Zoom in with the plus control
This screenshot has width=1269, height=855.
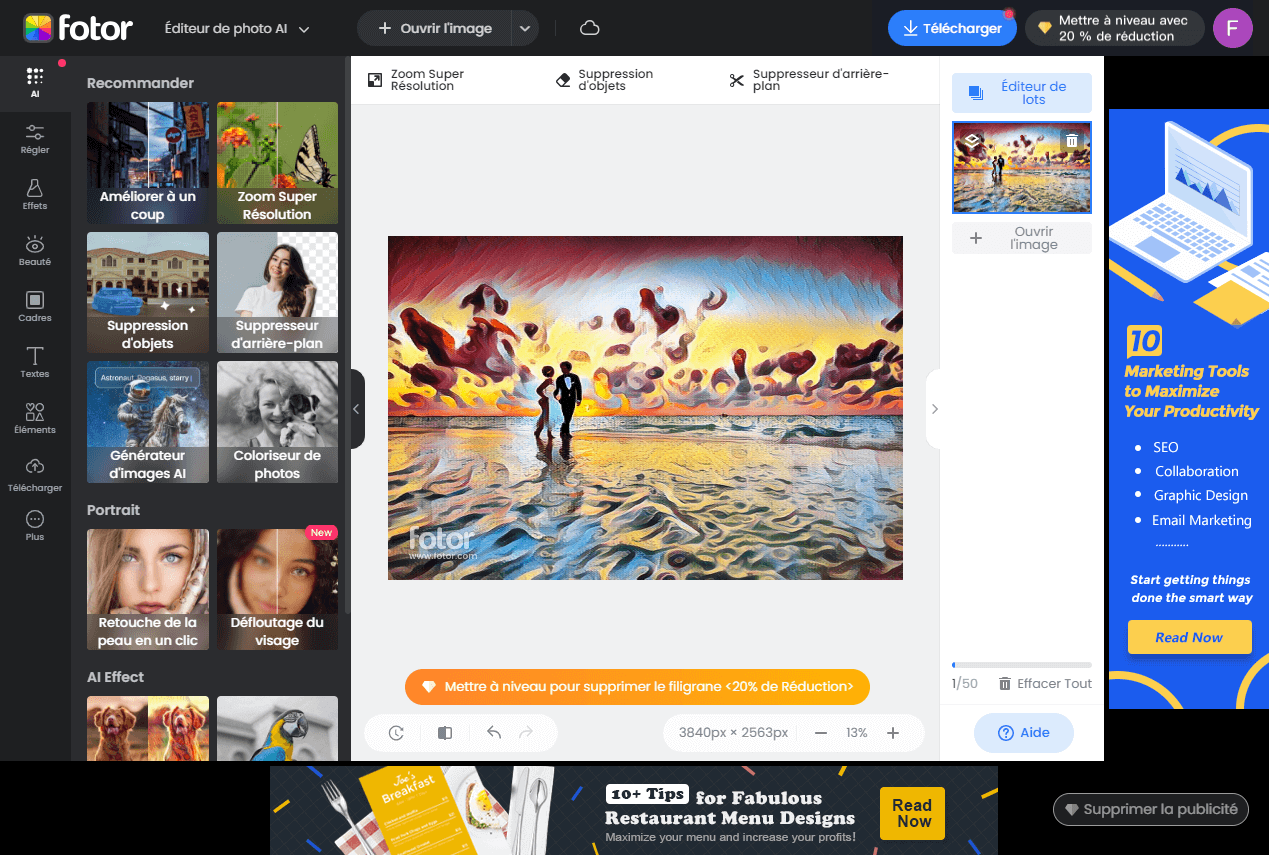(x=893, y=733)
